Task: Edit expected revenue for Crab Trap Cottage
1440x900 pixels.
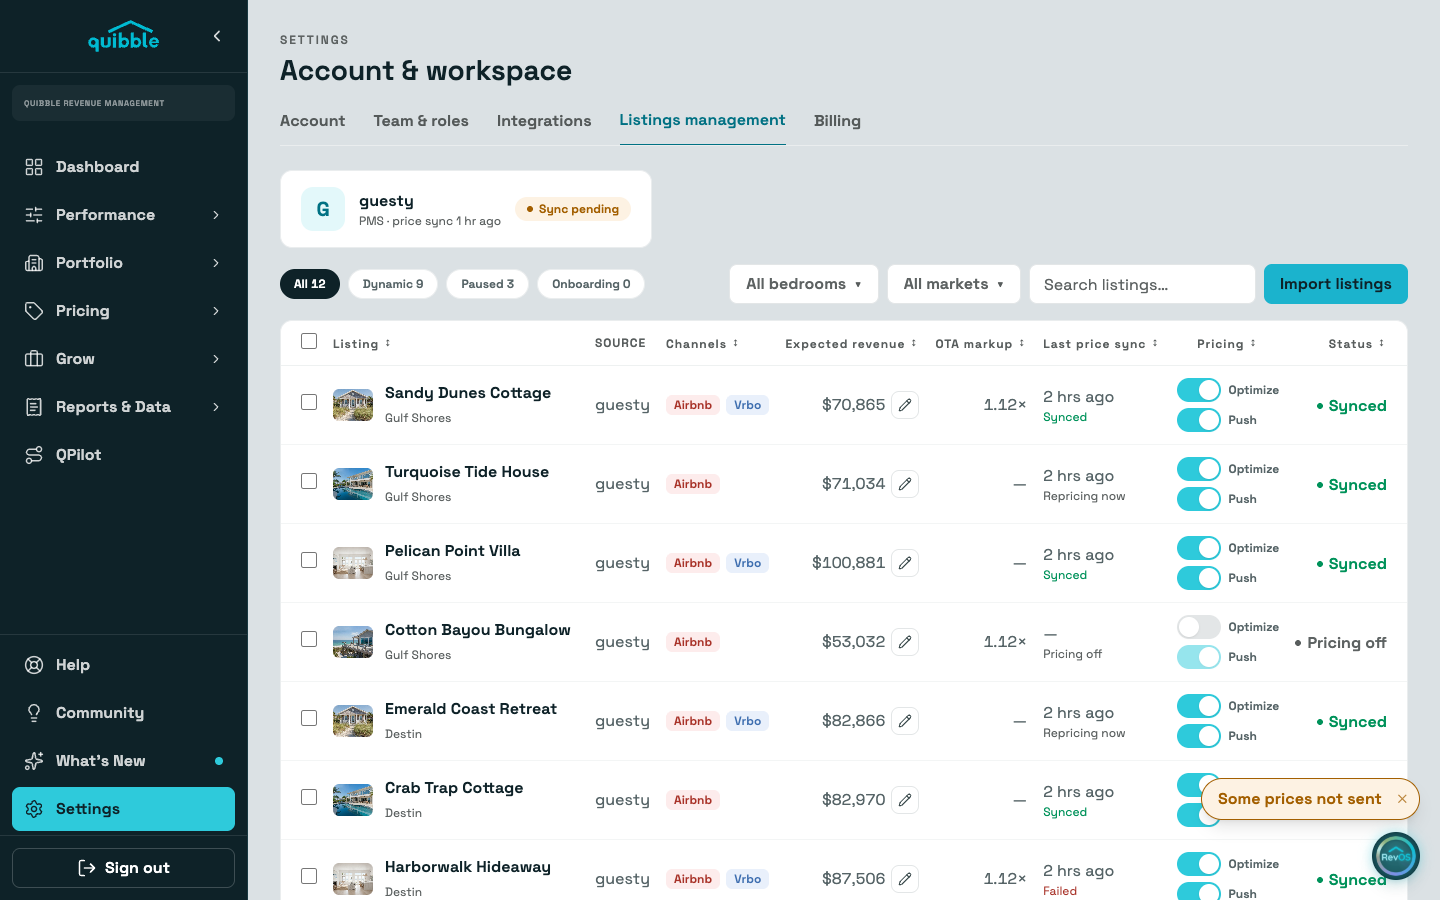Action: pyautogui.click(x=905, y=800)
